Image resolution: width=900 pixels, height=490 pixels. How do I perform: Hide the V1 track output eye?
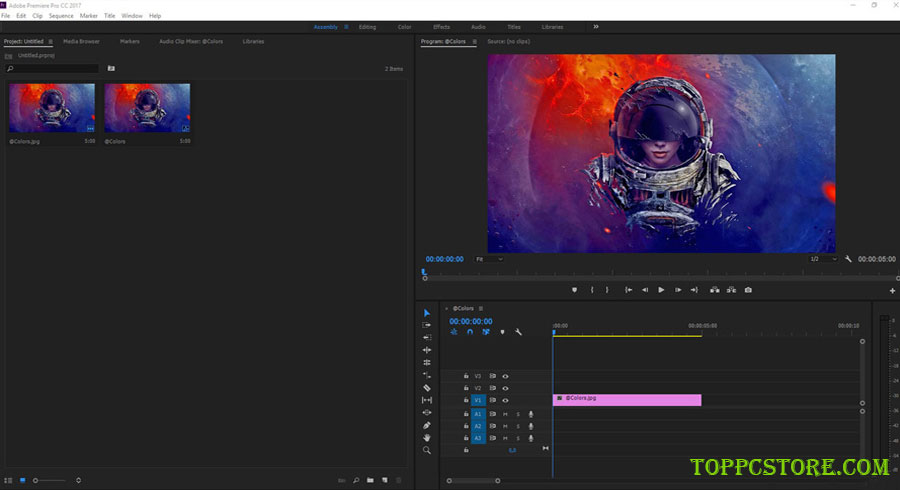click(506, 400)
